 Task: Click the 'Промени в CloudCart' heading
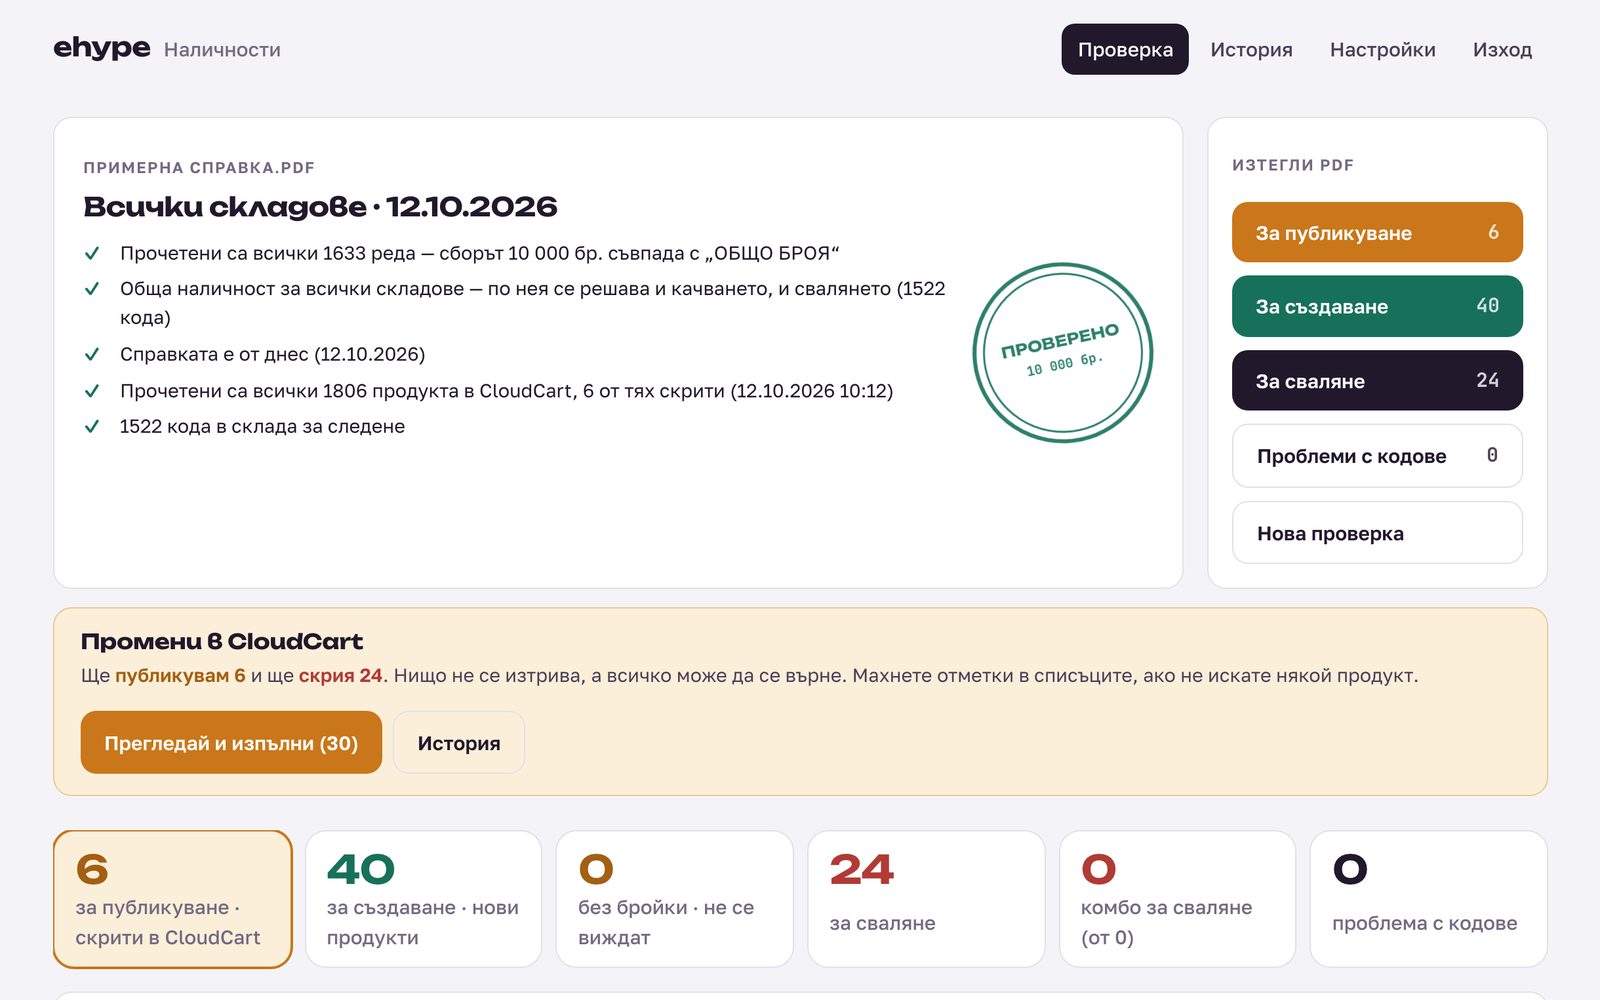coord(221,641)
